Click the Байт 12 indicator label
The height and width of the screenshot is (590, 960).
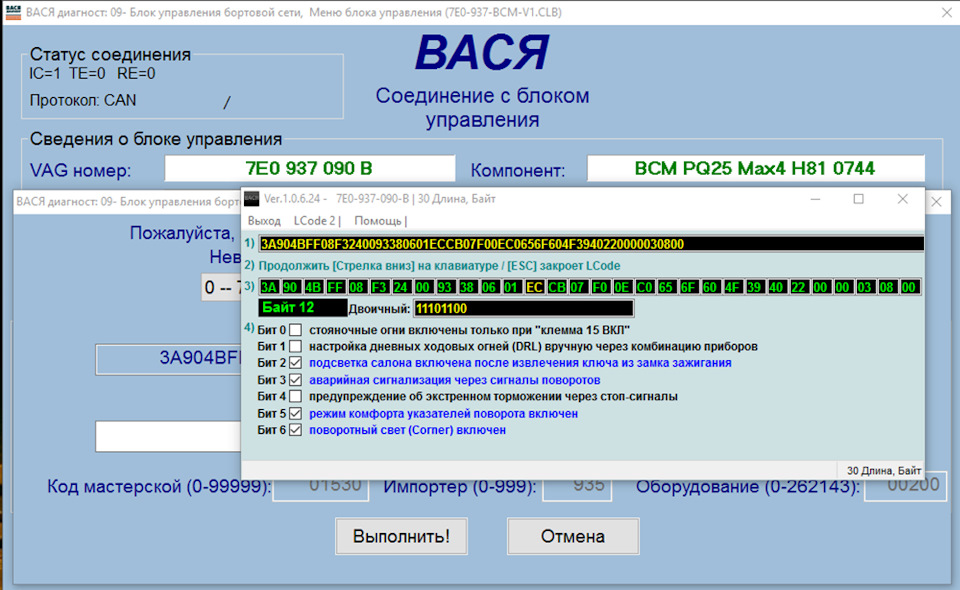[x=303, y=308]
